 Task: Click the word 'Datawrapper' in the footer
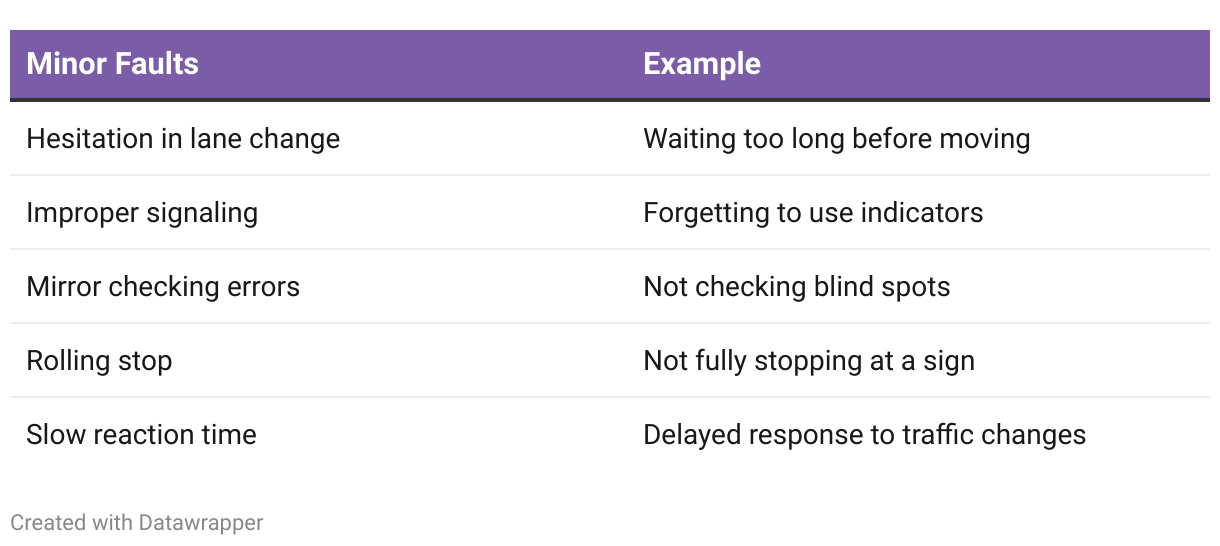click(201, 522)
